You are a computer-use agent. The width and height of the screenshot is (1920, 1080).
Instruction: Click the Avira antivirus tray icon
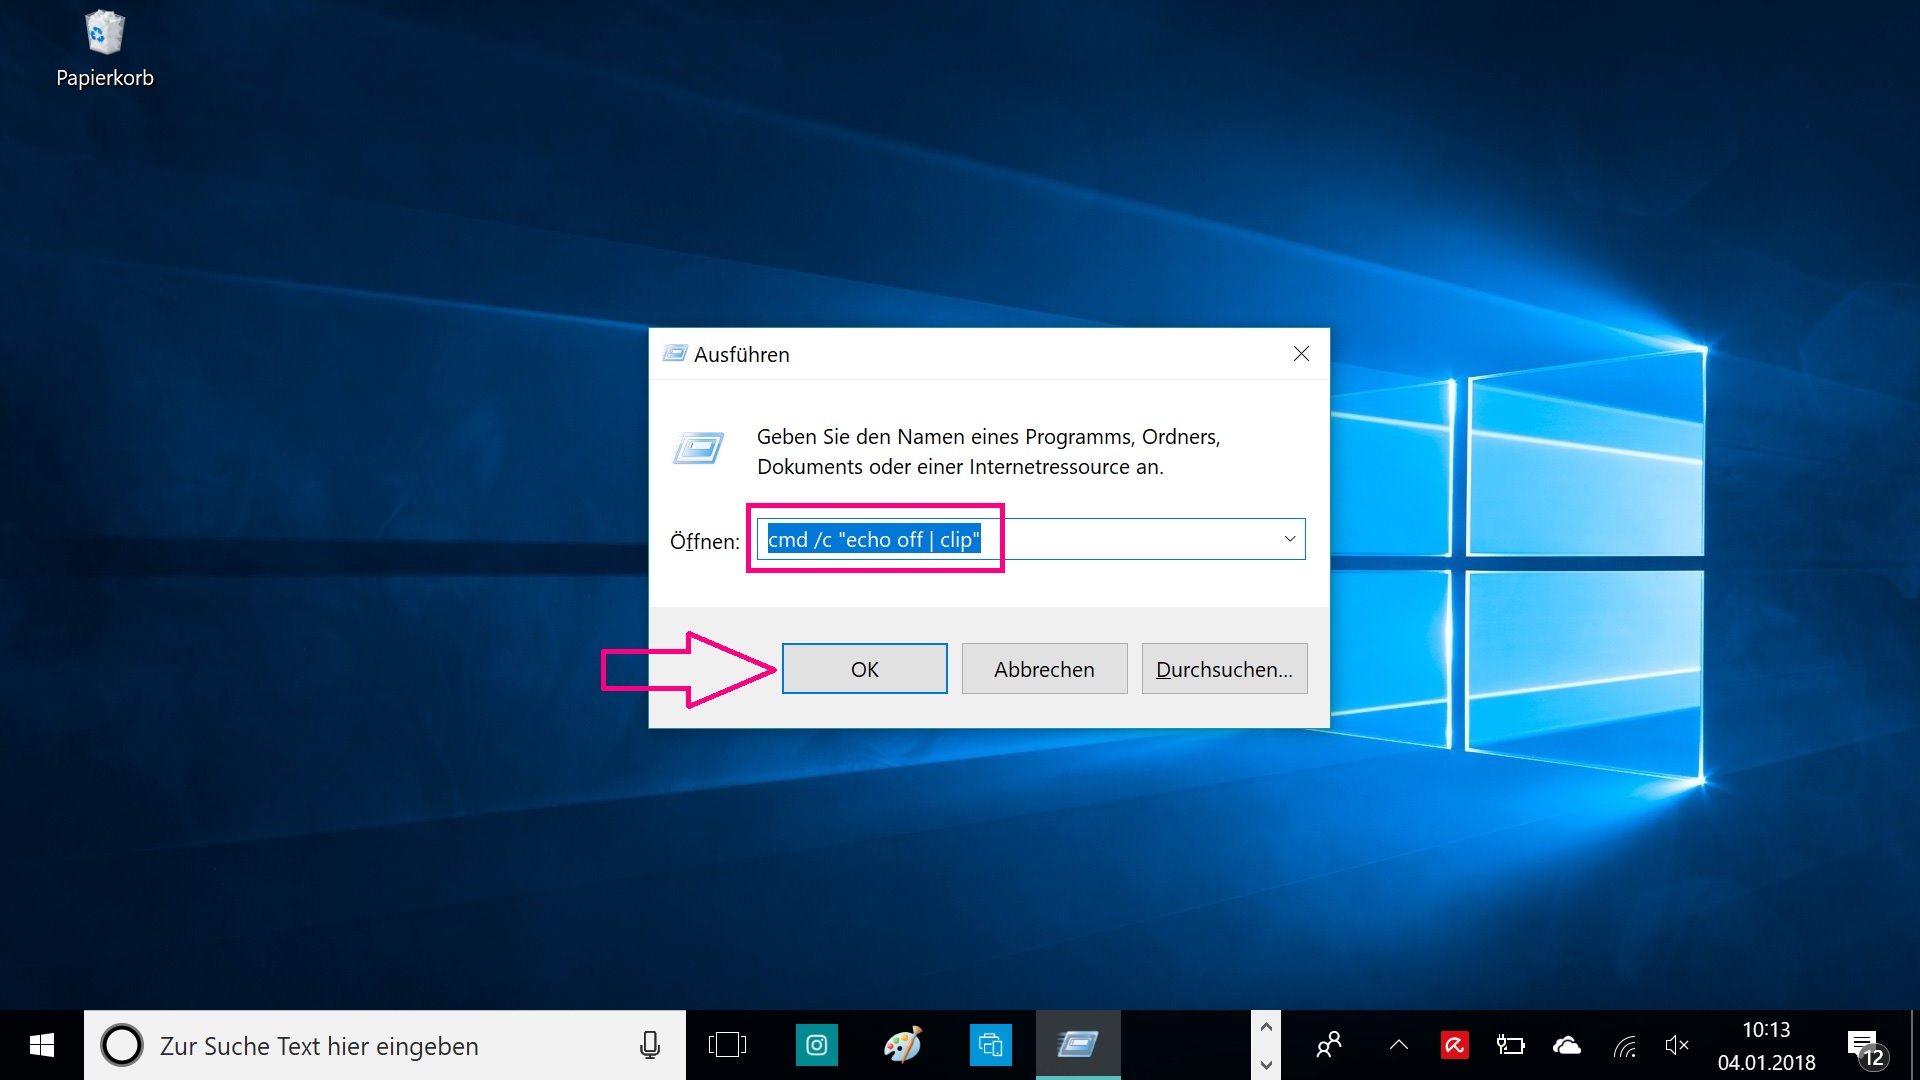point(1454,1046)
